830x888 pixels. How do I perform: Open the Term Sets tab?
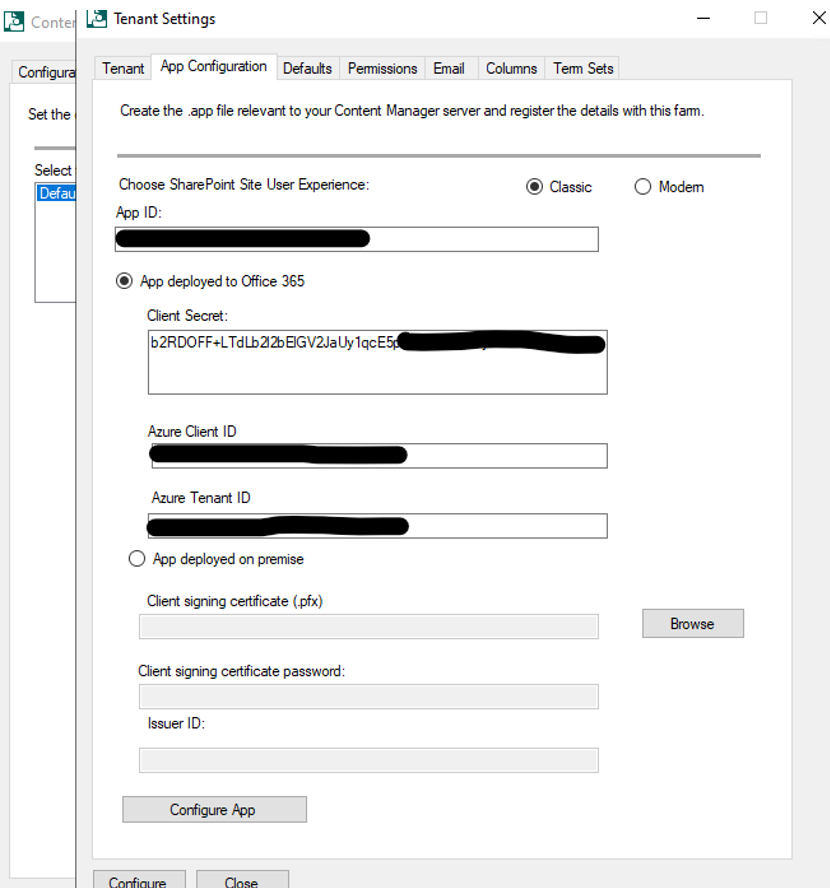pos(582,68)
